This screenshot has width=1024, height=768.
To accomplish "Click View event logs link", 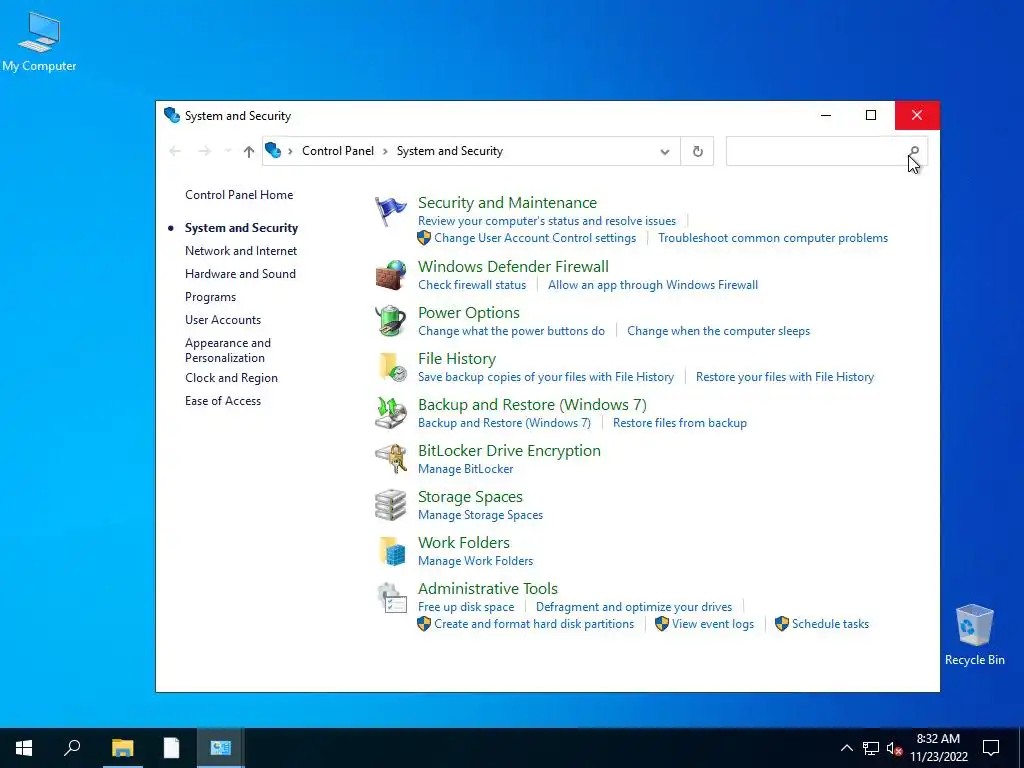I will (x=713, y=624).
